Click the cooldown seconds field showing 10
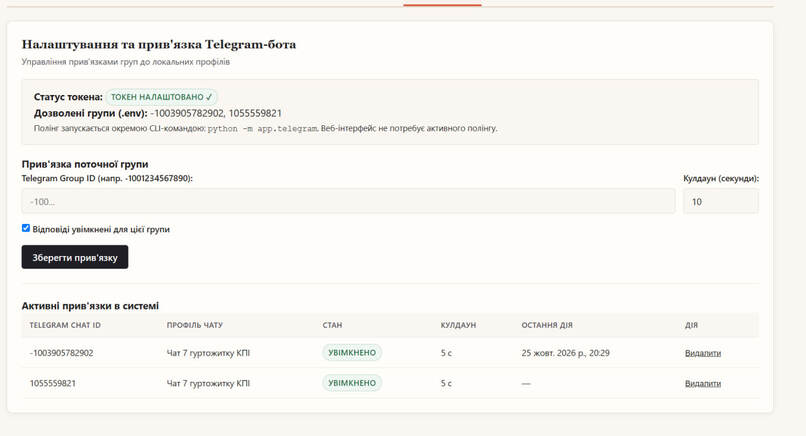 pos(721,201)
